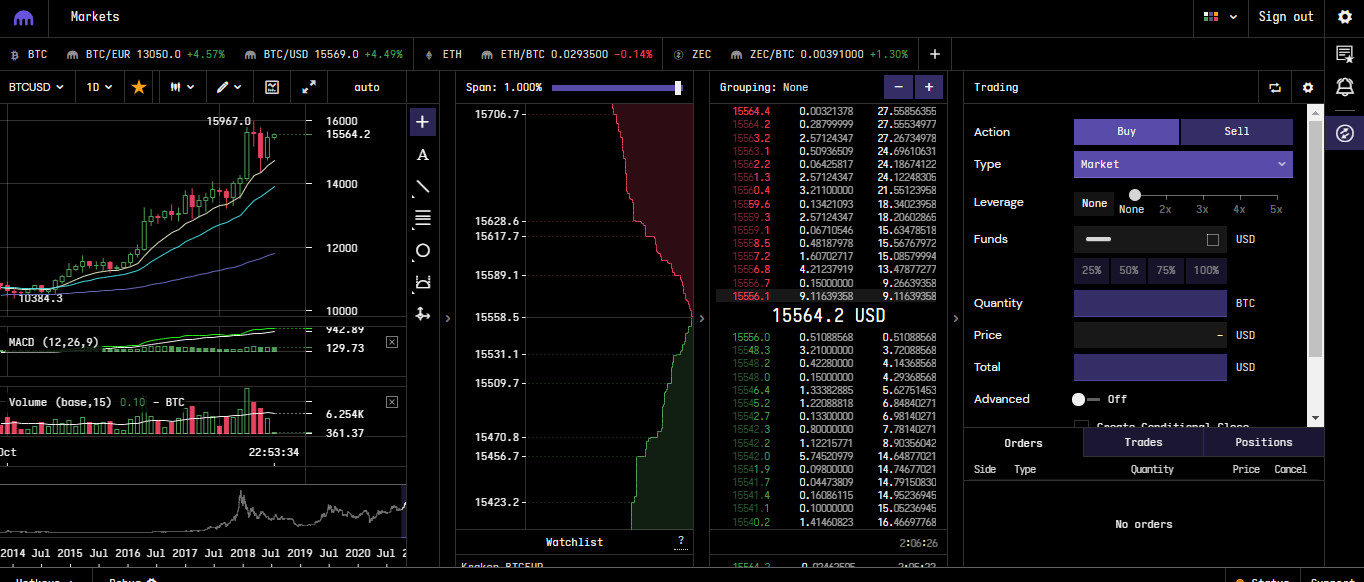Select the move drawing tool
The width and height of the screenshot is (1364, 582).
422,314
